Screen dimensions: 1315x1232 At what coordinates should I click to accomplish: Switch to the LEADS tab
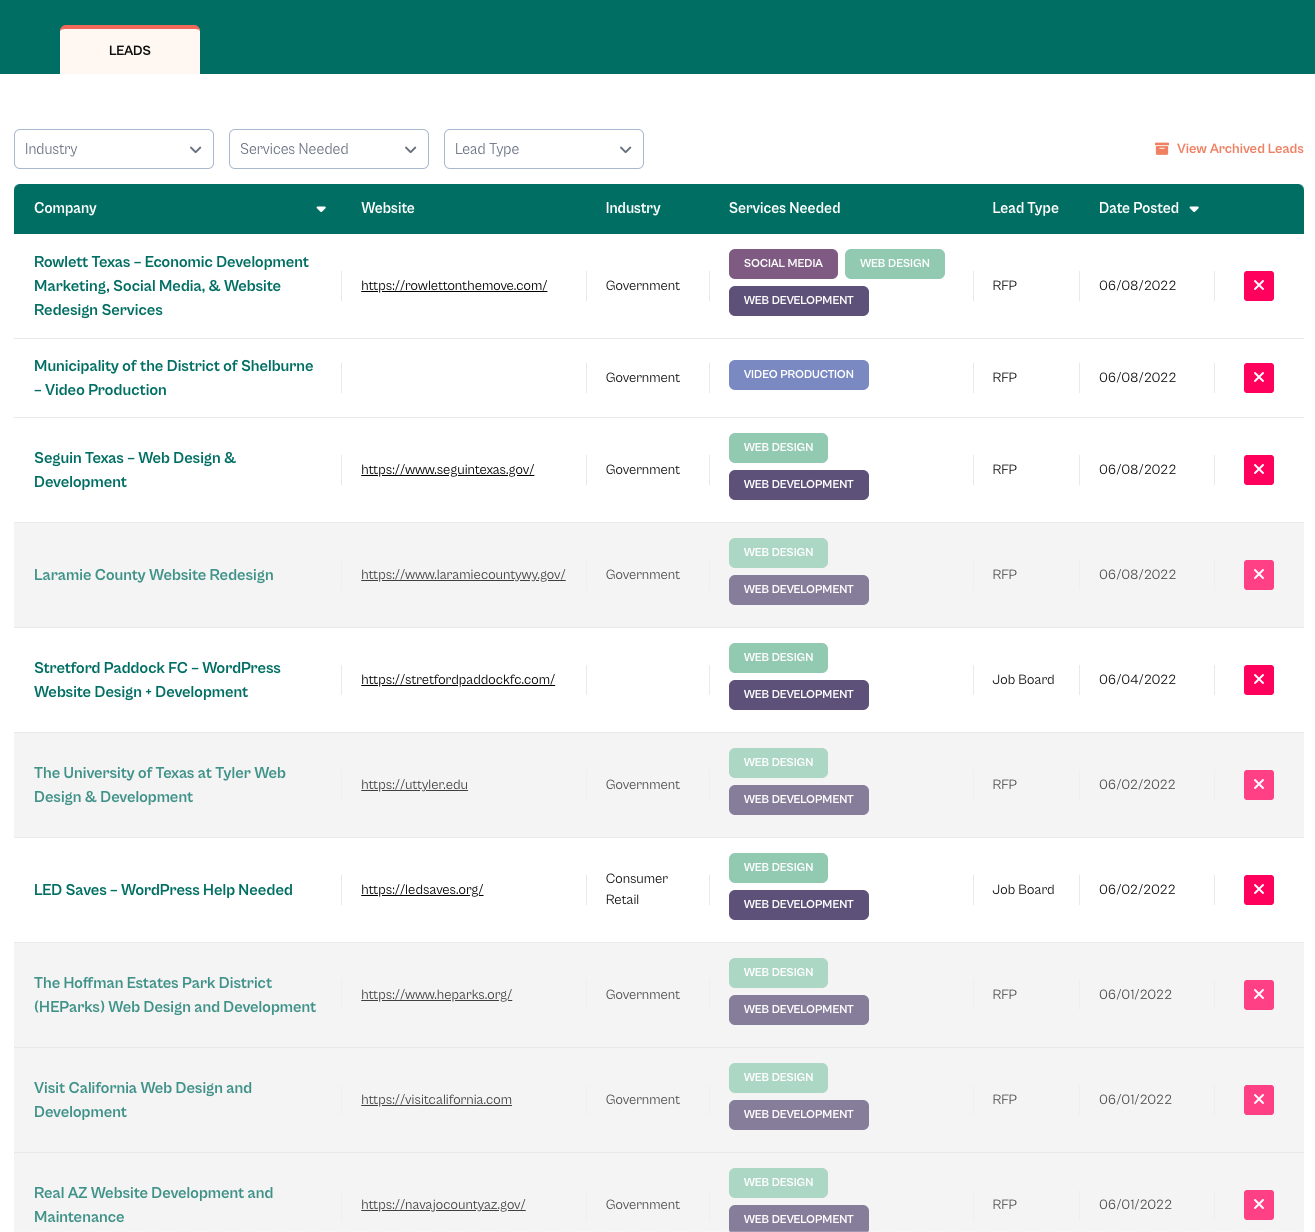point(130,50)
